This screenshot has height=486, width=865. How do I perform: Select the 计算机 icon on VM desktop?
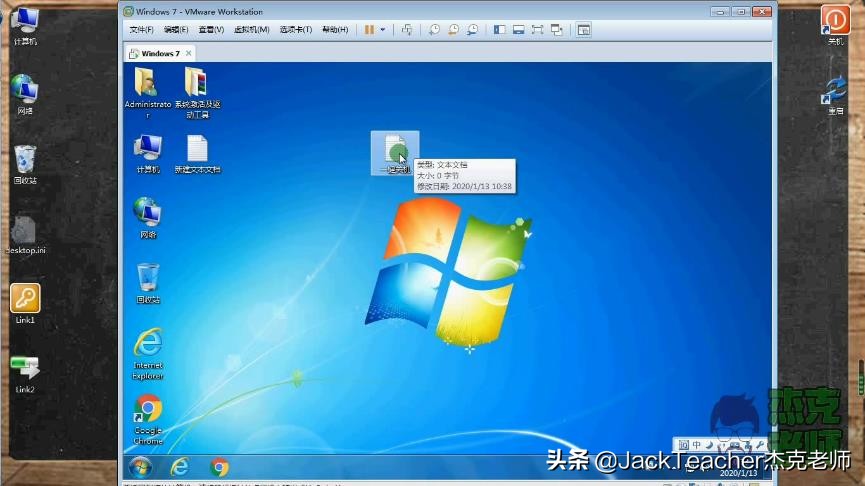pyautogui.click(x=148, y=154)
